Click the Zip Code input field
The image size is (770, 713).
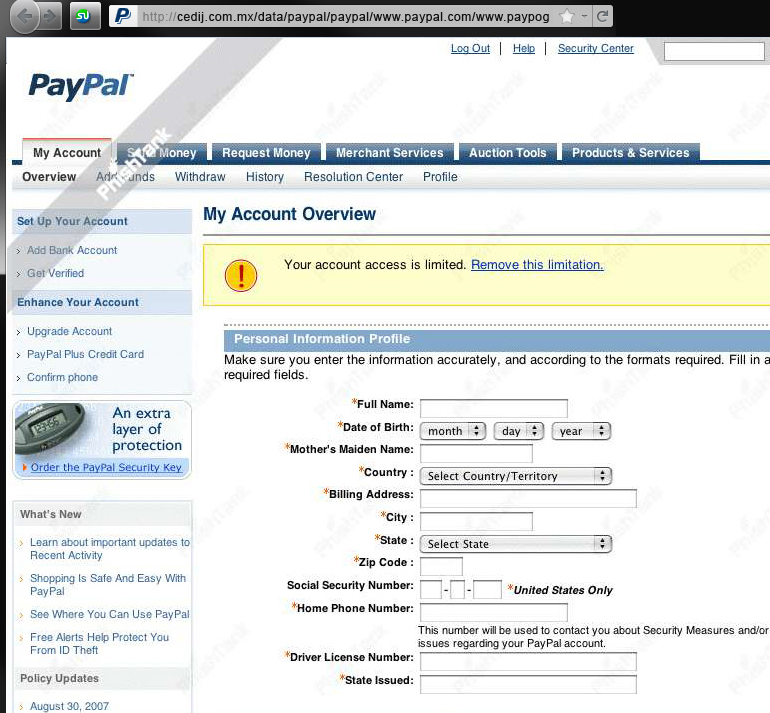click(441, 566)
